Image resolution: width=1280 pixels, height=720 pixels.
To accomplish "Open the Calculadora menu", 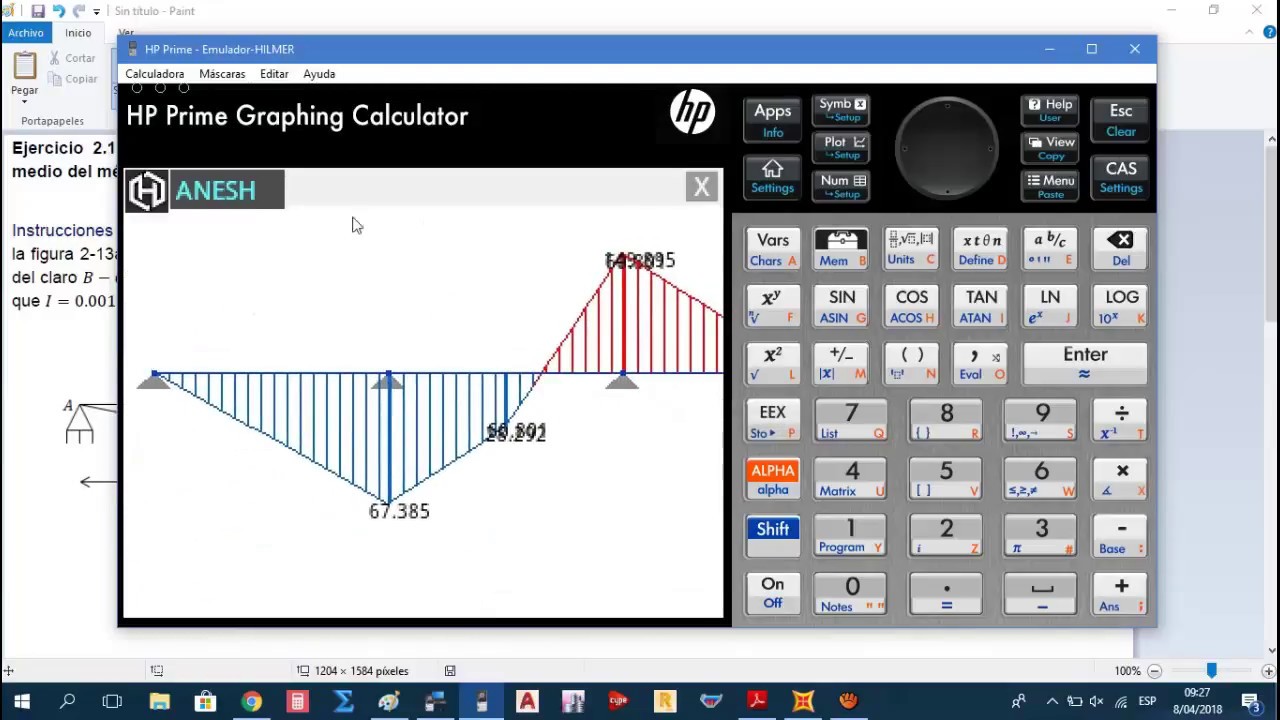I will [x=154, y=74].
